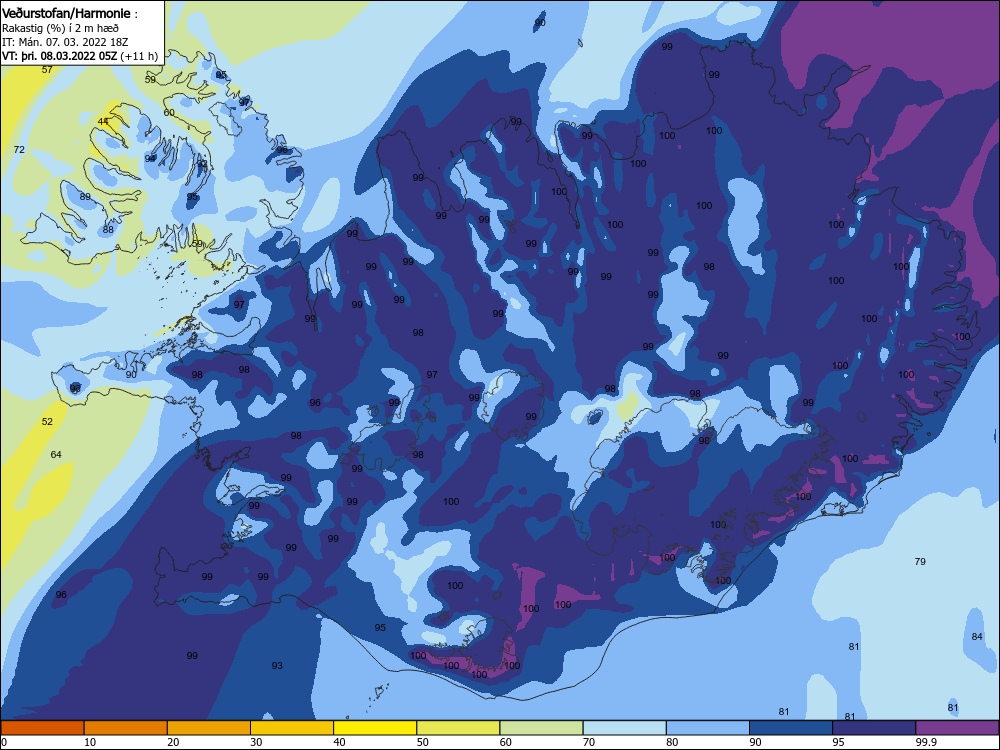
Task: Click the humidity value '64' on map
Action: point(56,455)
